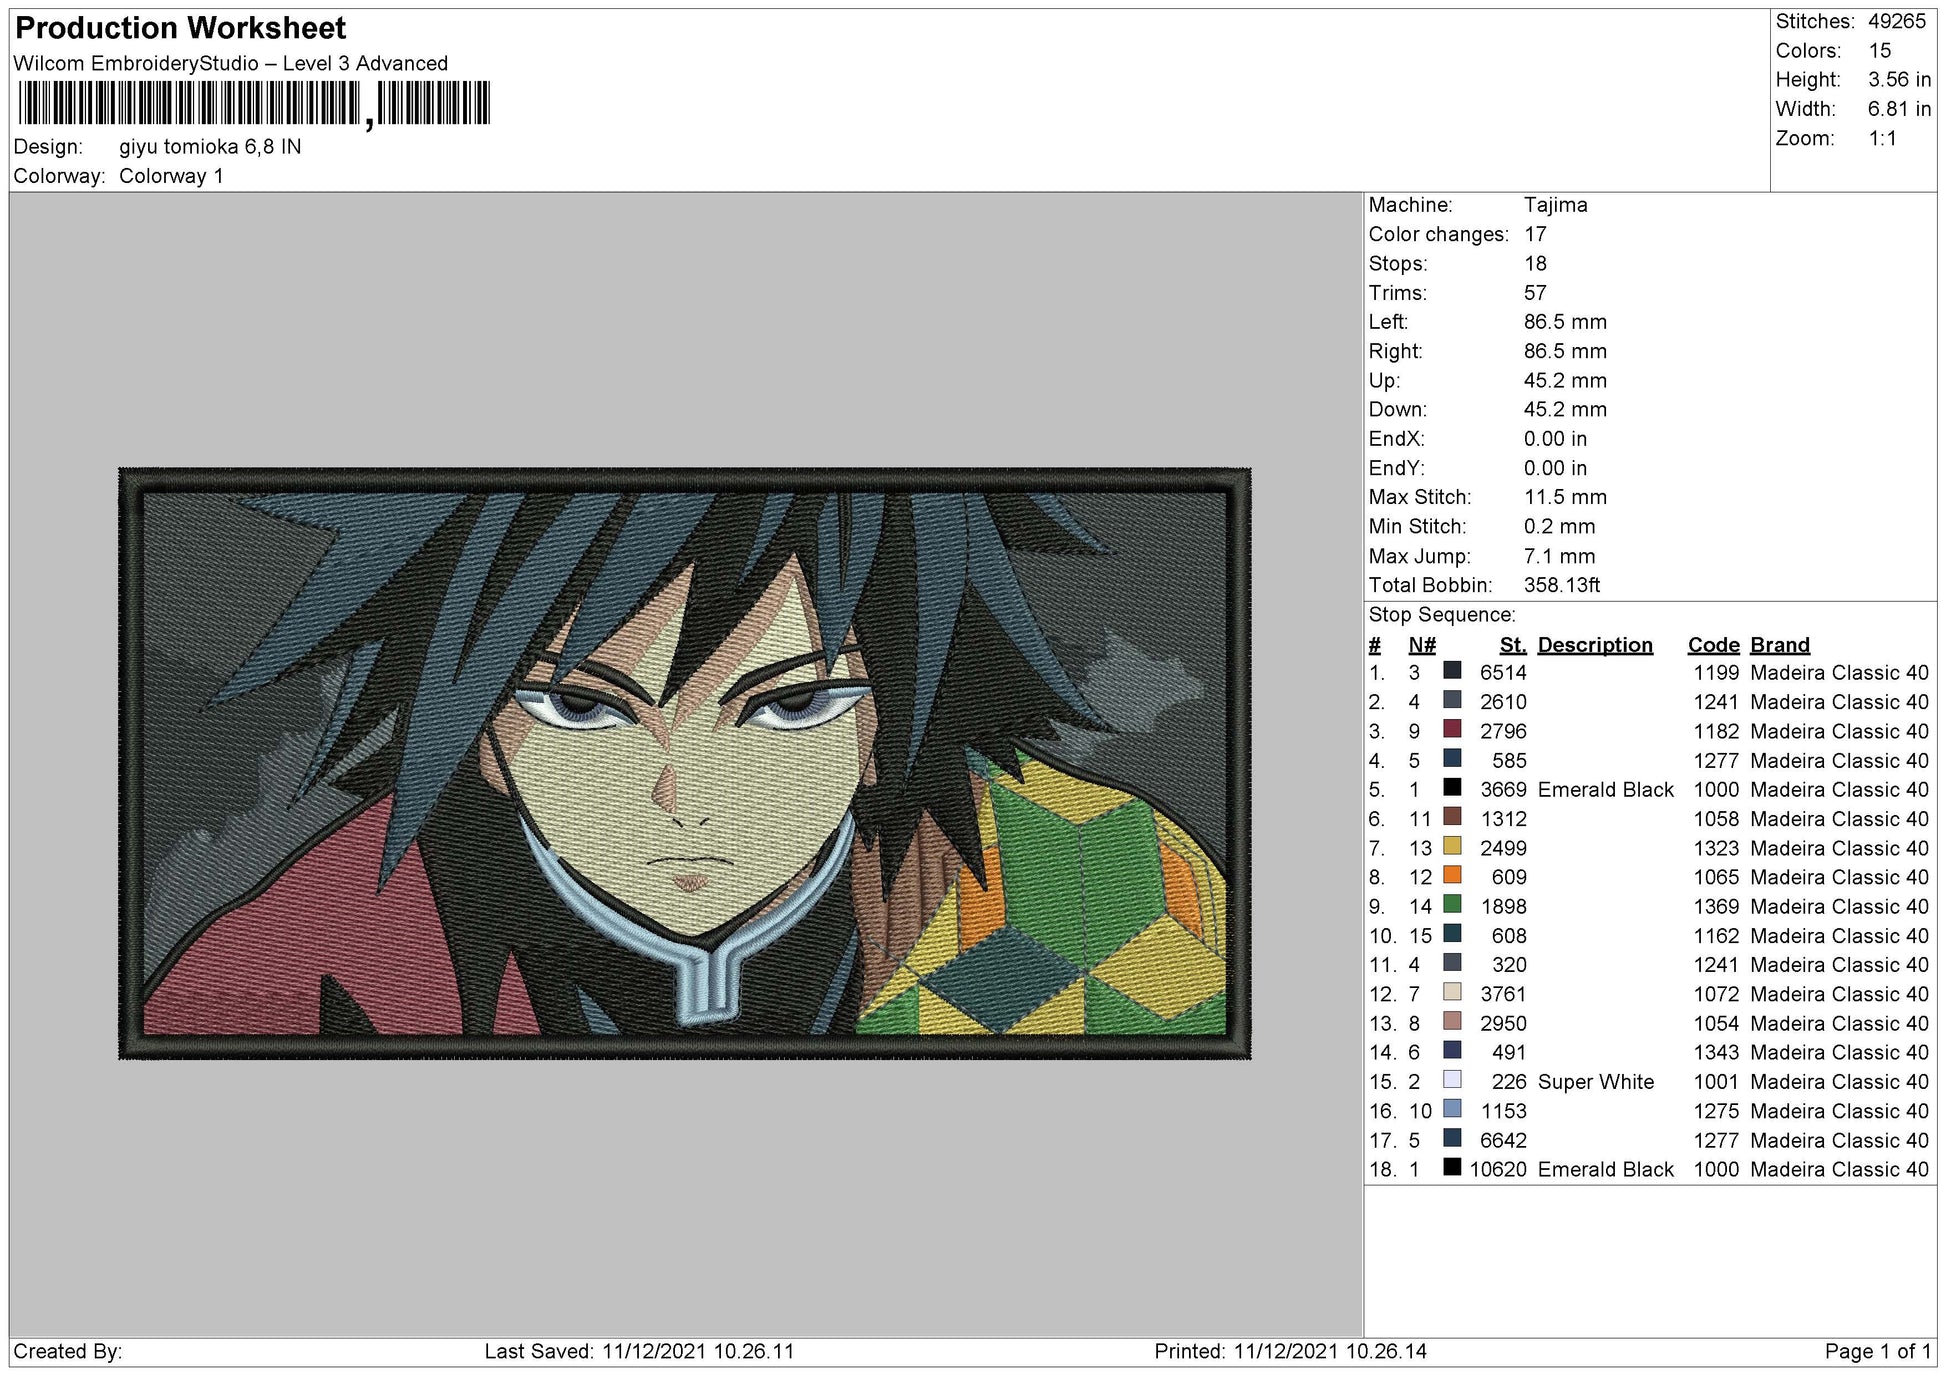1946x1375 pixels.
Task: Click the orange swatch with code 1065
Action: [x=1452, y=875]
